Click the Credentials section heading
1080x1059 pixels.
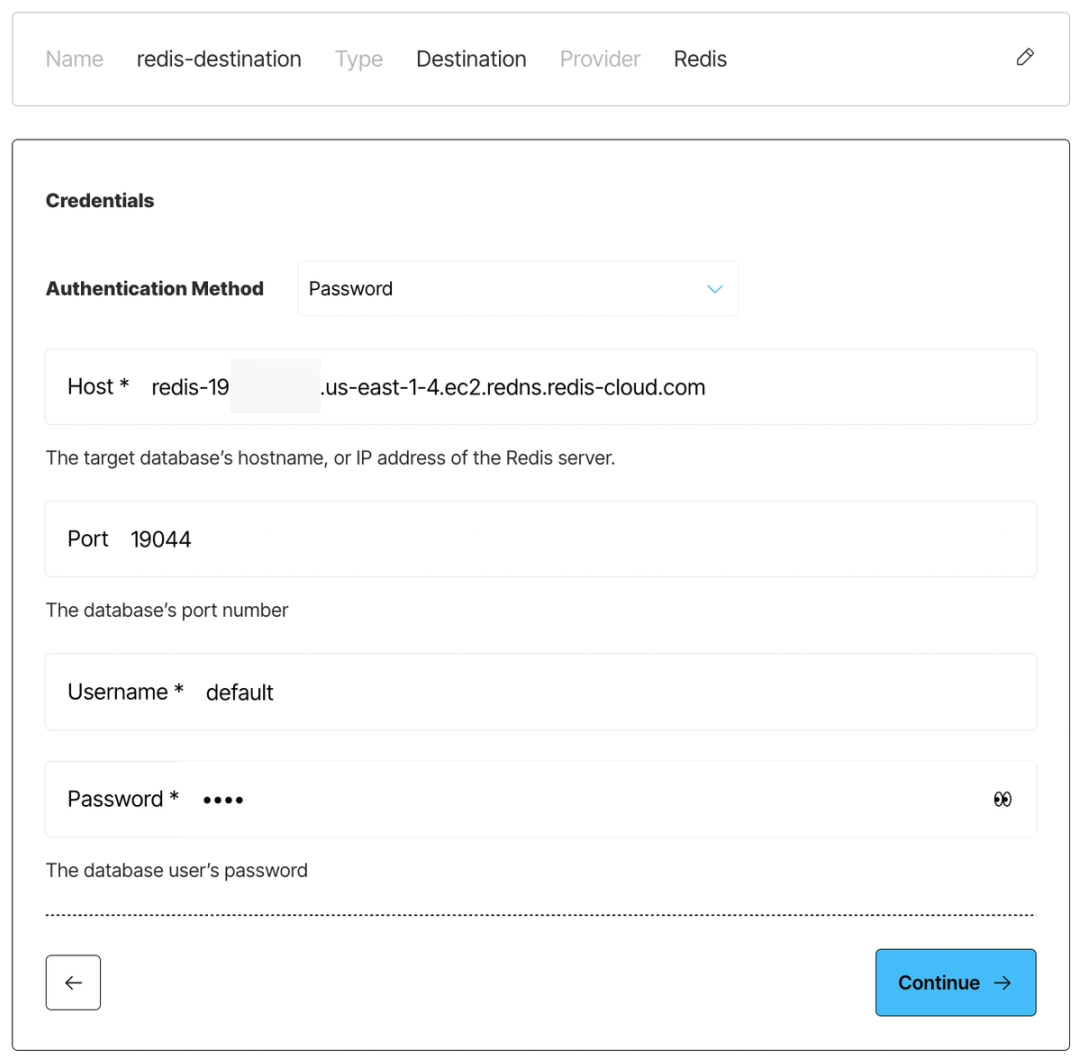click(99, 200)
